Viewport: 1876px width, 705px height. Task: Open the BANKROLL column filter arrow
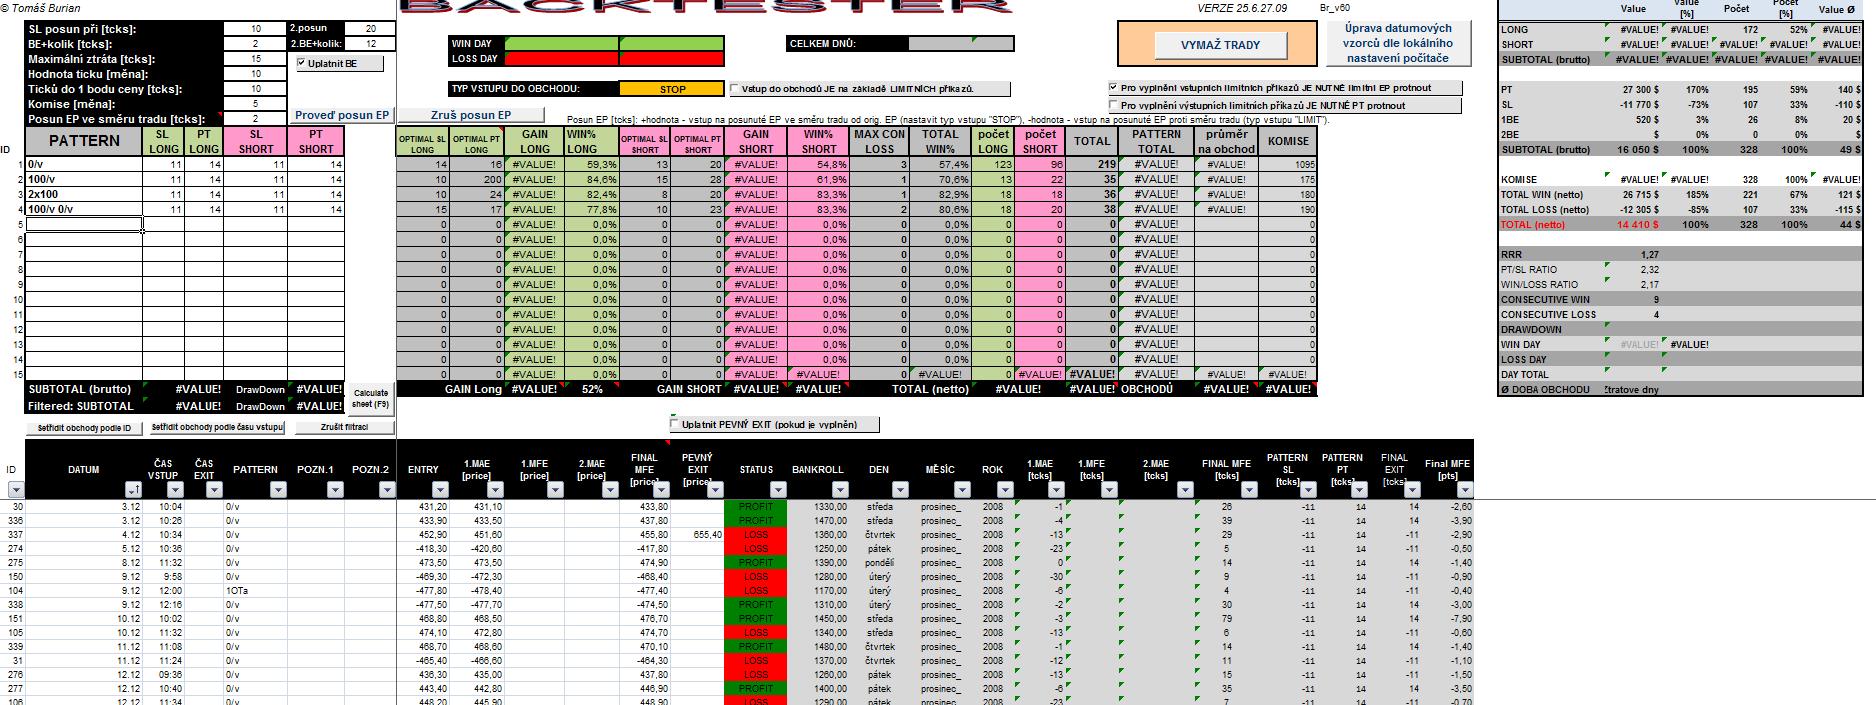(x=840, y=490)
